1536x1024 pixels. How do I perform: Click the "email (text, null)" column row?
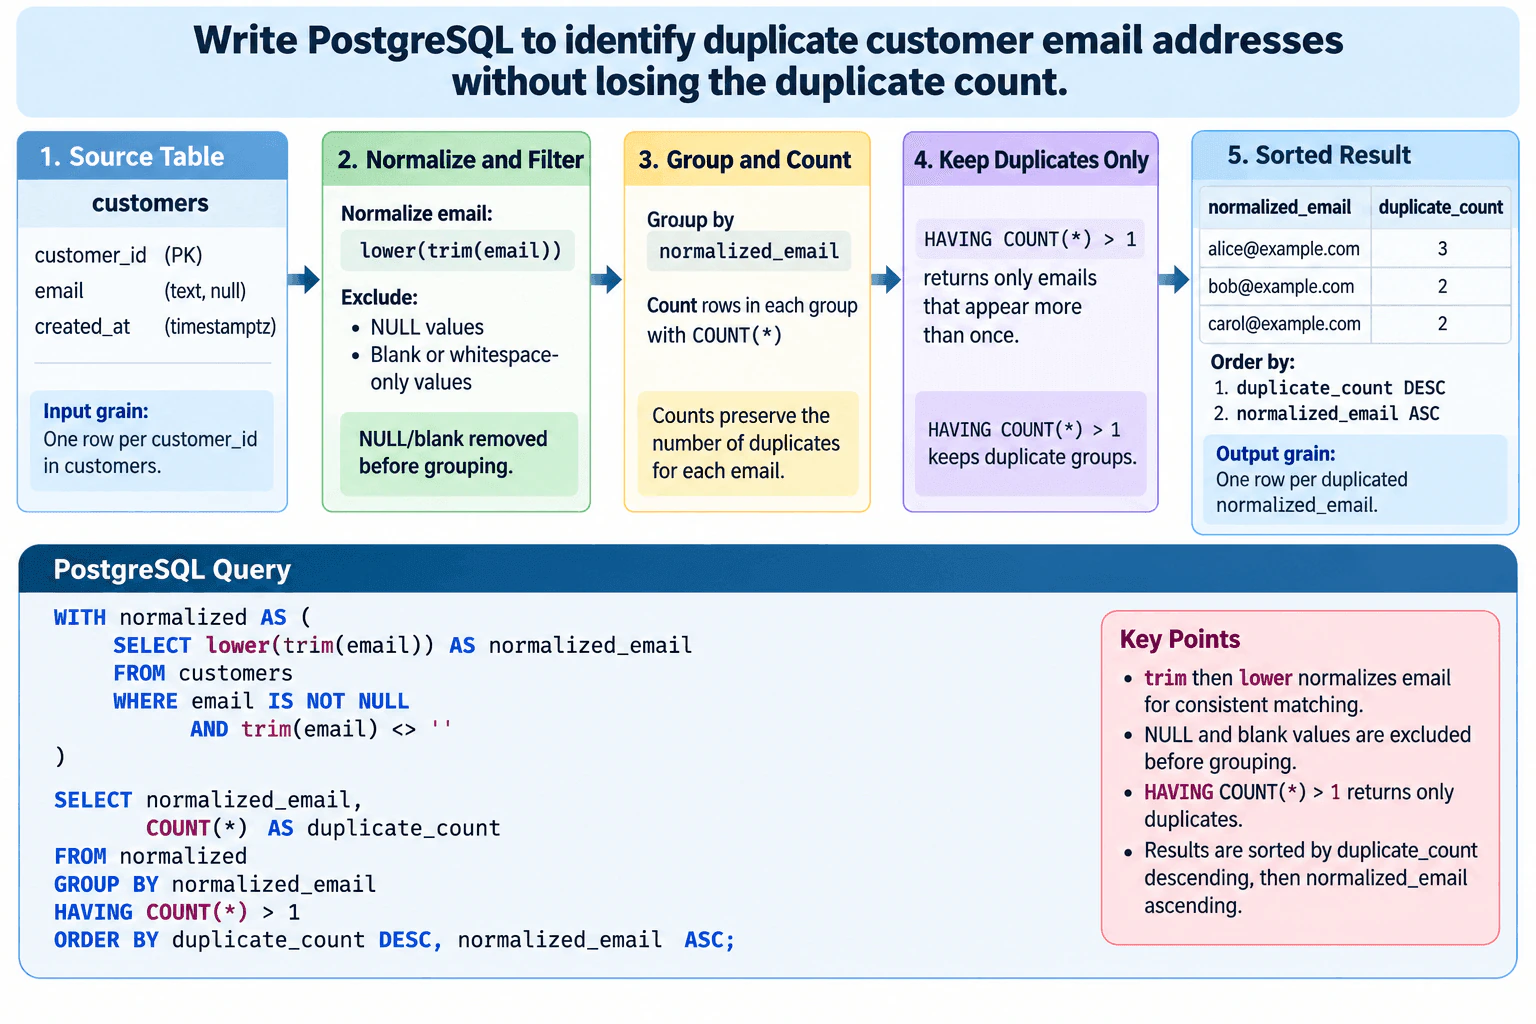click(x=140, y=291)
